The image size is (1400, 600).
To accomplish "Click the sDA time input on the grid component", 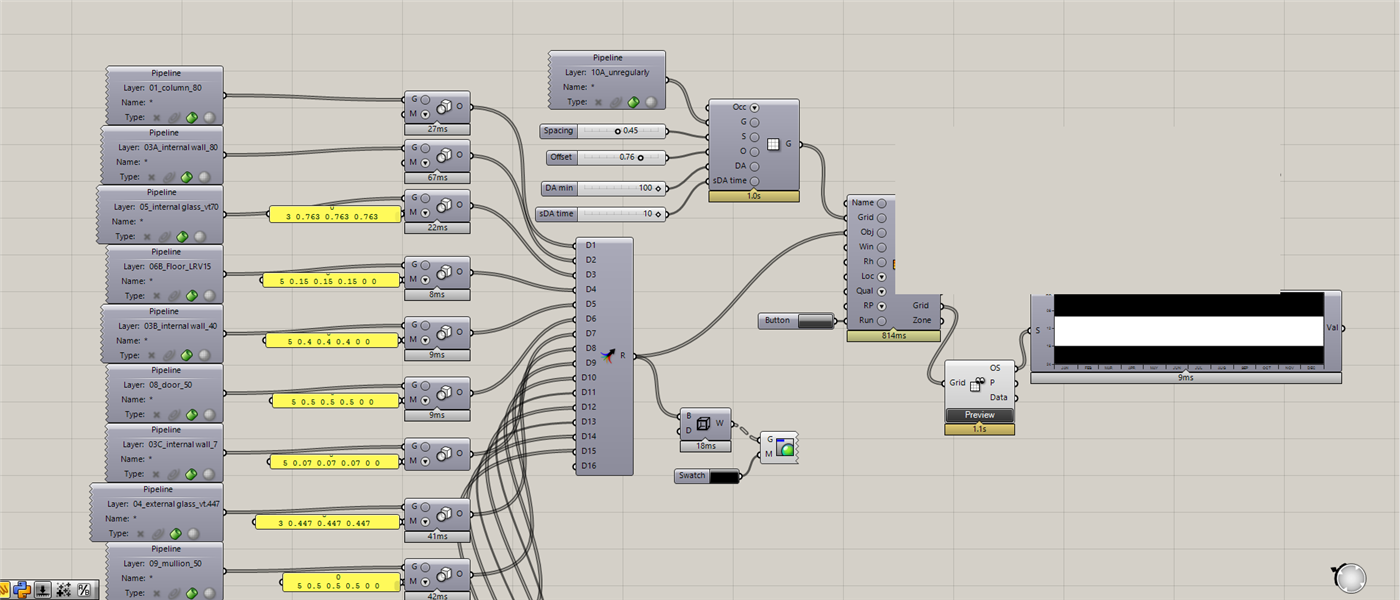I will click(730, 181).
